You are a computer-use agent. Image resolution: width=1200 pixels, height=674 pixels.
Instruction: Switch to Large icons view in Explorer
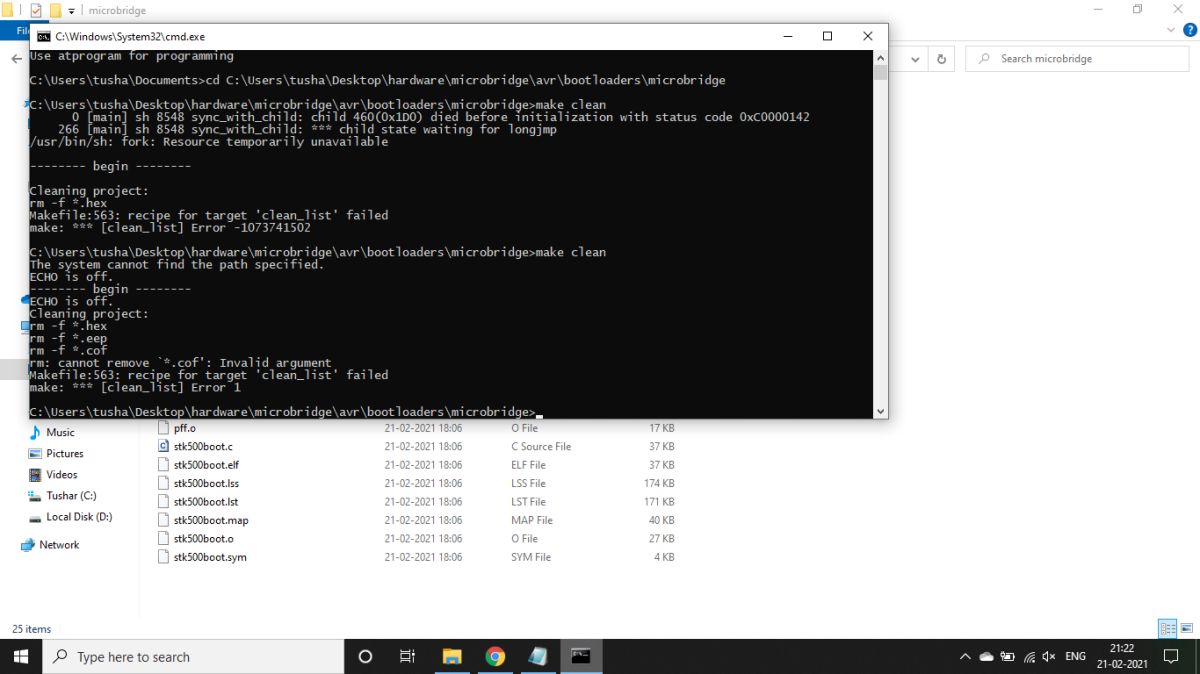point(1186,629)
